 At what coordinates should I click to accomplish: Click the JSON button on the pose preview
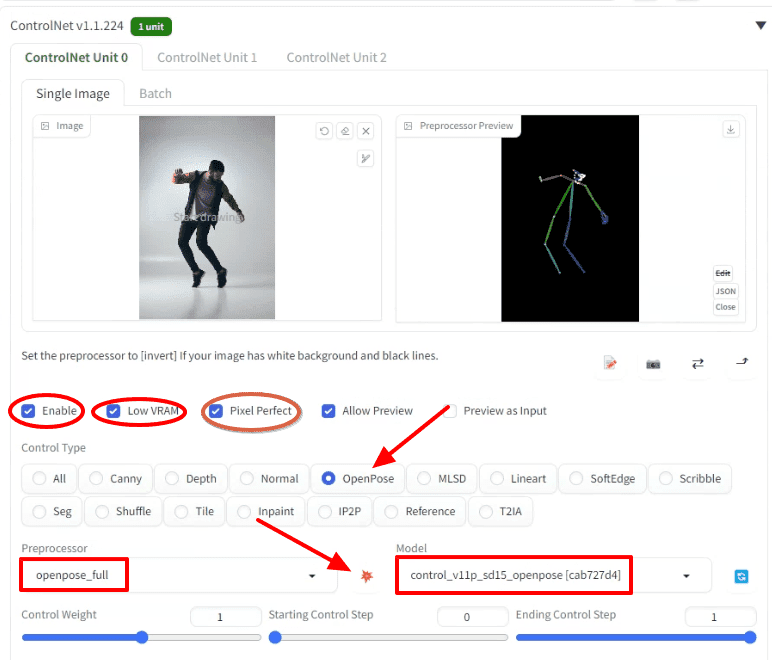[725, 291]
